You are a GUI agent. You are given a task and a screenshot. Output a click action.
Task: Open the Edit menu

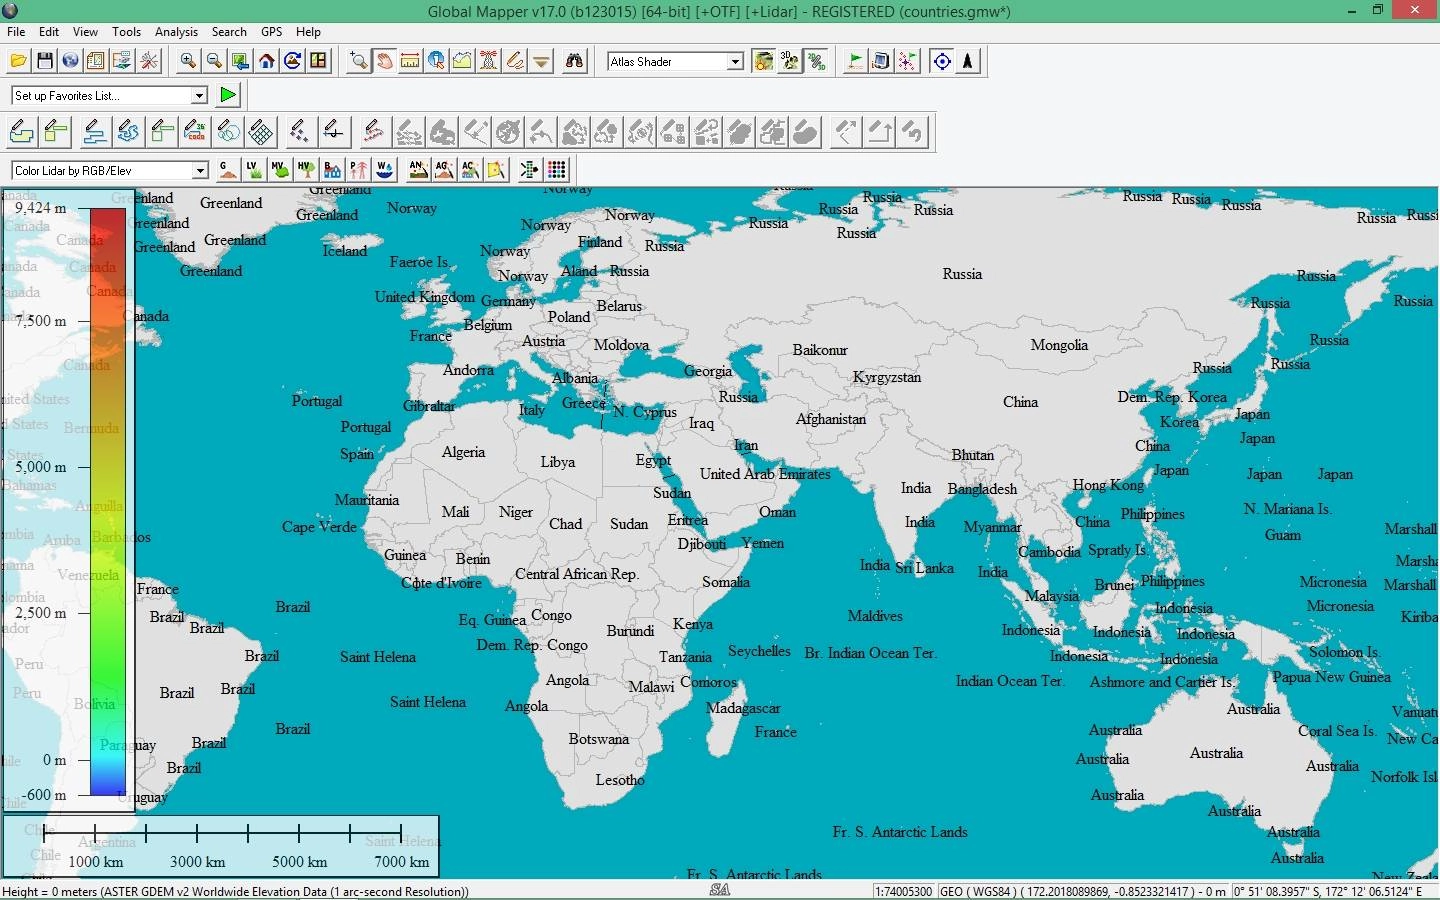click(x=49, y=32)
